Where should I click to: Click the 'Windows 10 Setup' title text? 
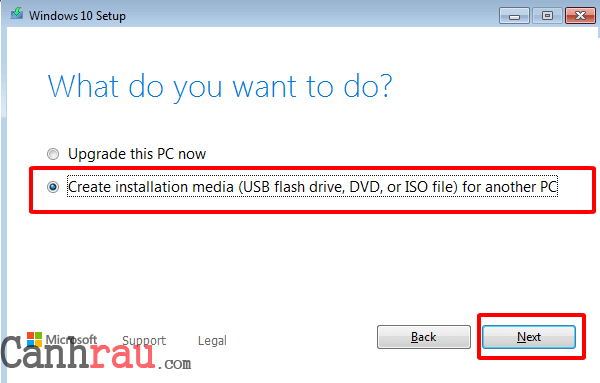coord(77,16)
